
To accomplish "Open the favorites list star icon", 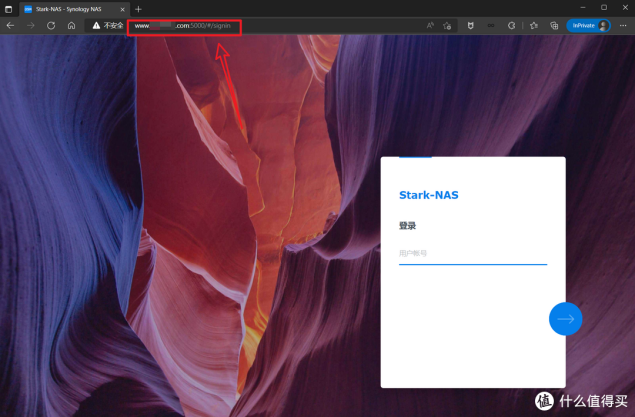I will point(534,26).
